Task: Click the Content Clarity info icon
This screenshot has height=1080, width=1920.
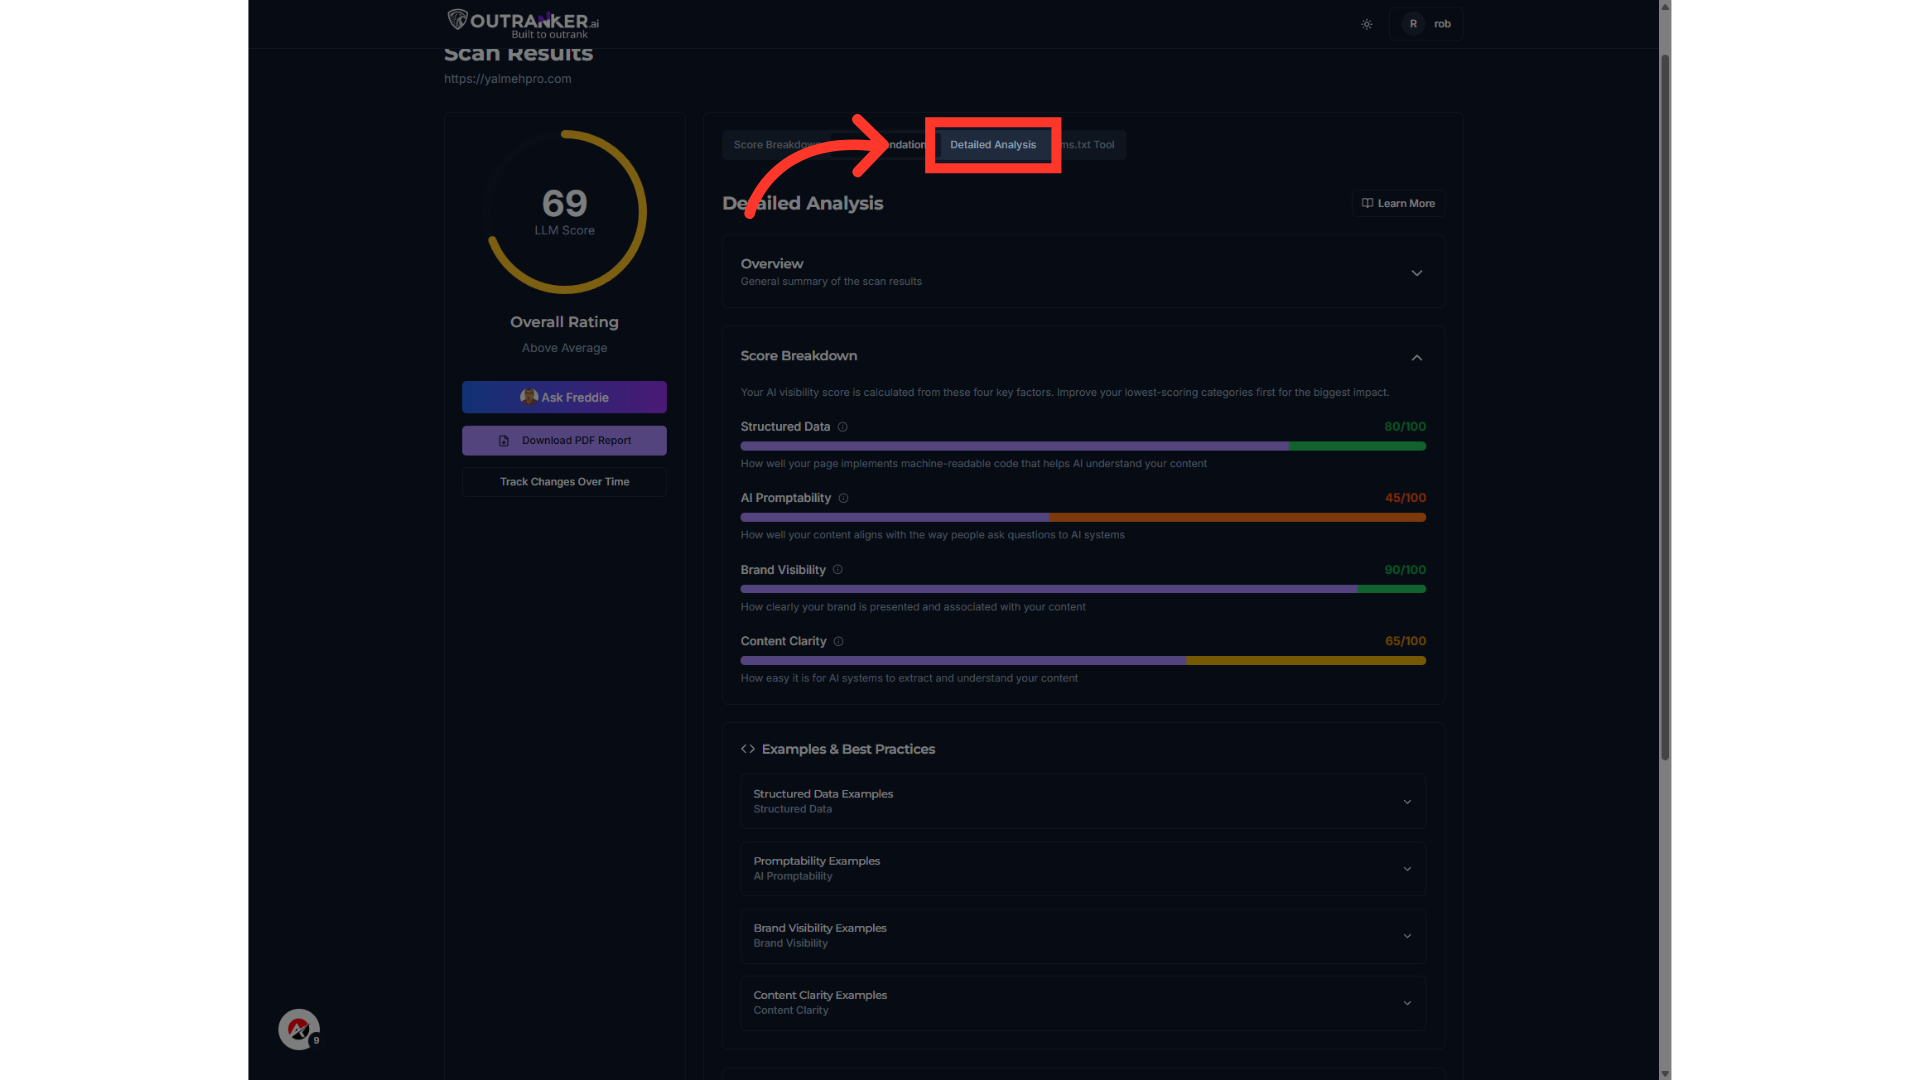Action: [x=839, y=641]
